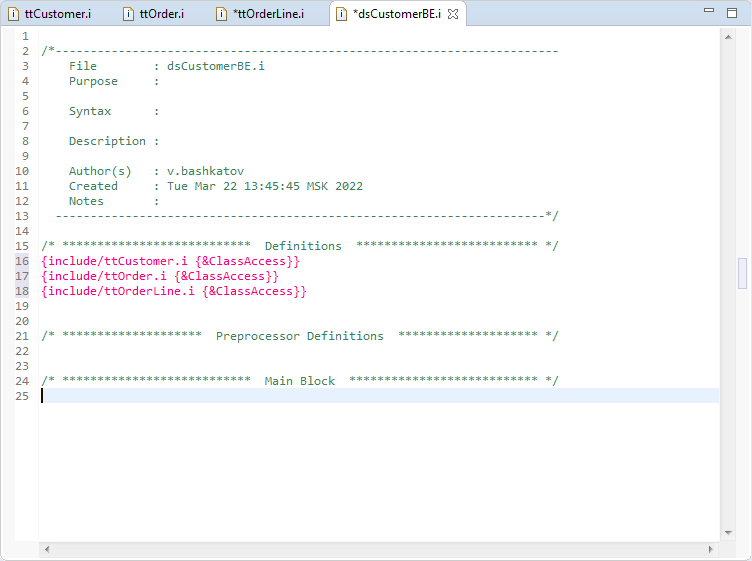Select the *dsCustomerBE.i tab
The height and width of the screenshot is (561, 752).
397,14
